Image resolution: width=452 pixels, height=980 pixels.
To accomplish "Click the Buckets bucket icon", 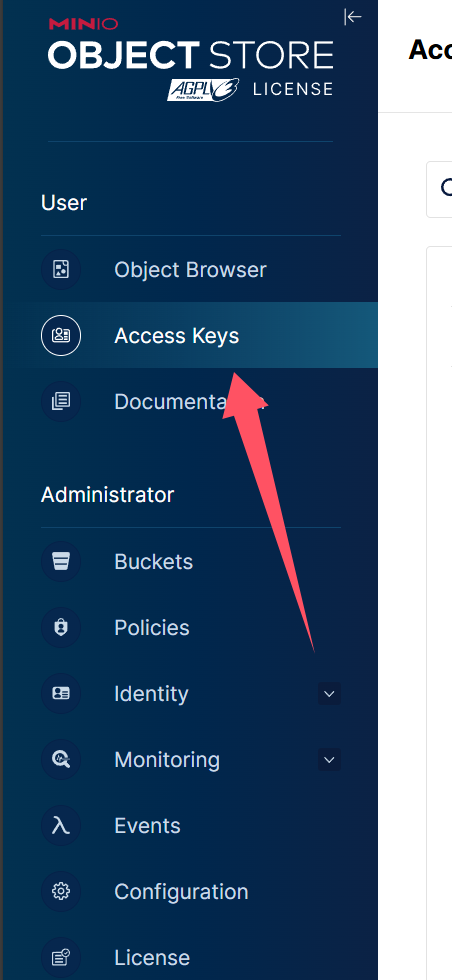I will [61, 561].
